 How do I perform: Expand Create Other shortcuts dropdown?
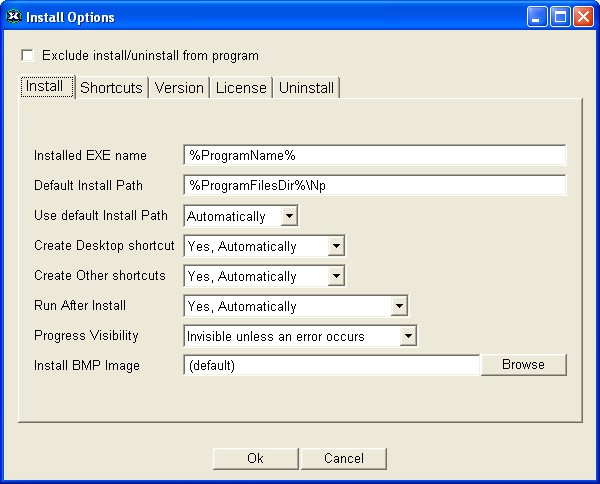pos(336,276)
